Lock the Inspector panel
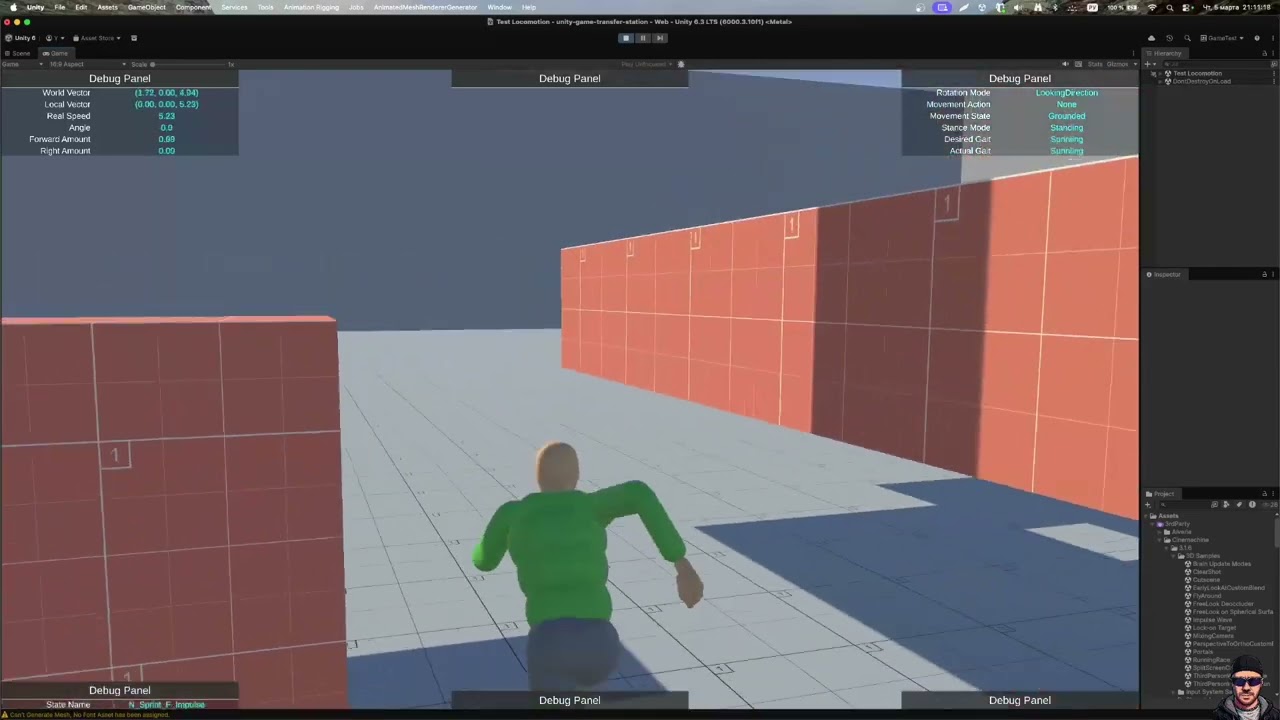The width and height of the screenshot is (1280, 720). (x=1264, y=274)
